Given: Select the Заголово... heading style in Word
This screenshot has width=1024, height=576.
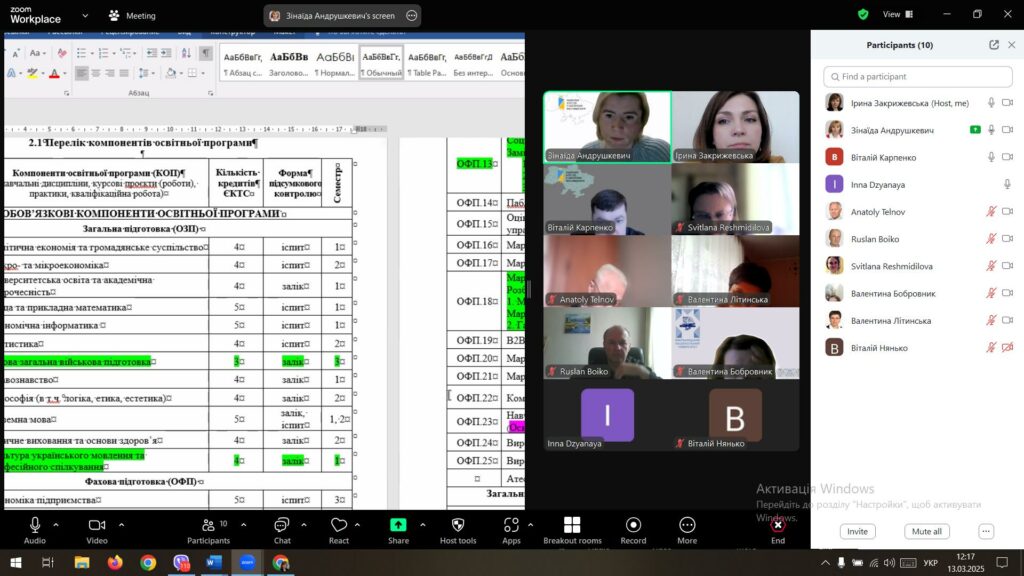Looking at the screenshot, I should 289,64.
